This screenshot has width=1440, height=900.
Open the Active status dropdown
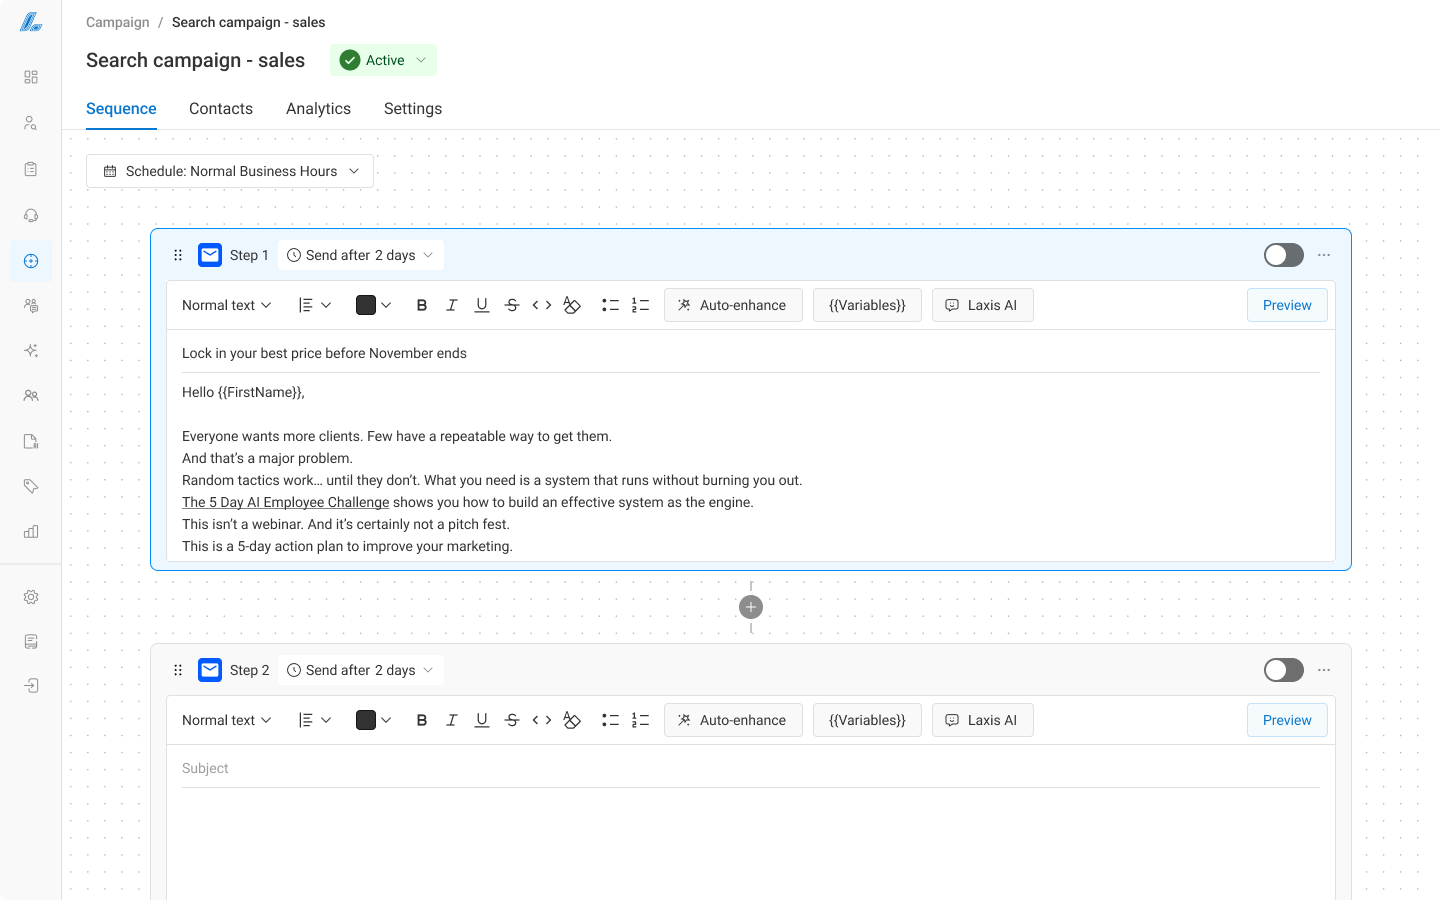click(384, 60)
